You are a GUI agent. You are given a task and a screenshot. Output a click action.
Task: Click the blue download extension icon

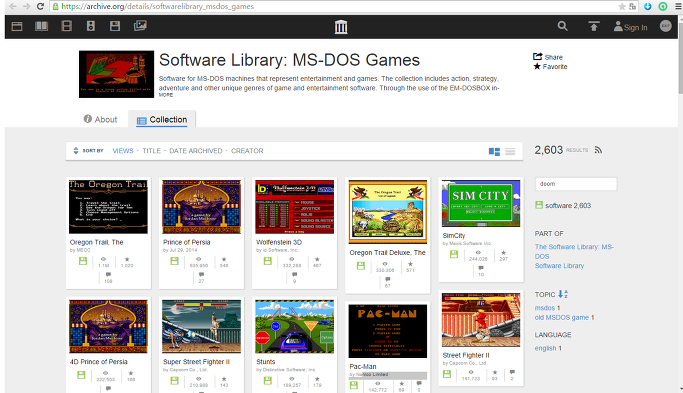[648, 7]
